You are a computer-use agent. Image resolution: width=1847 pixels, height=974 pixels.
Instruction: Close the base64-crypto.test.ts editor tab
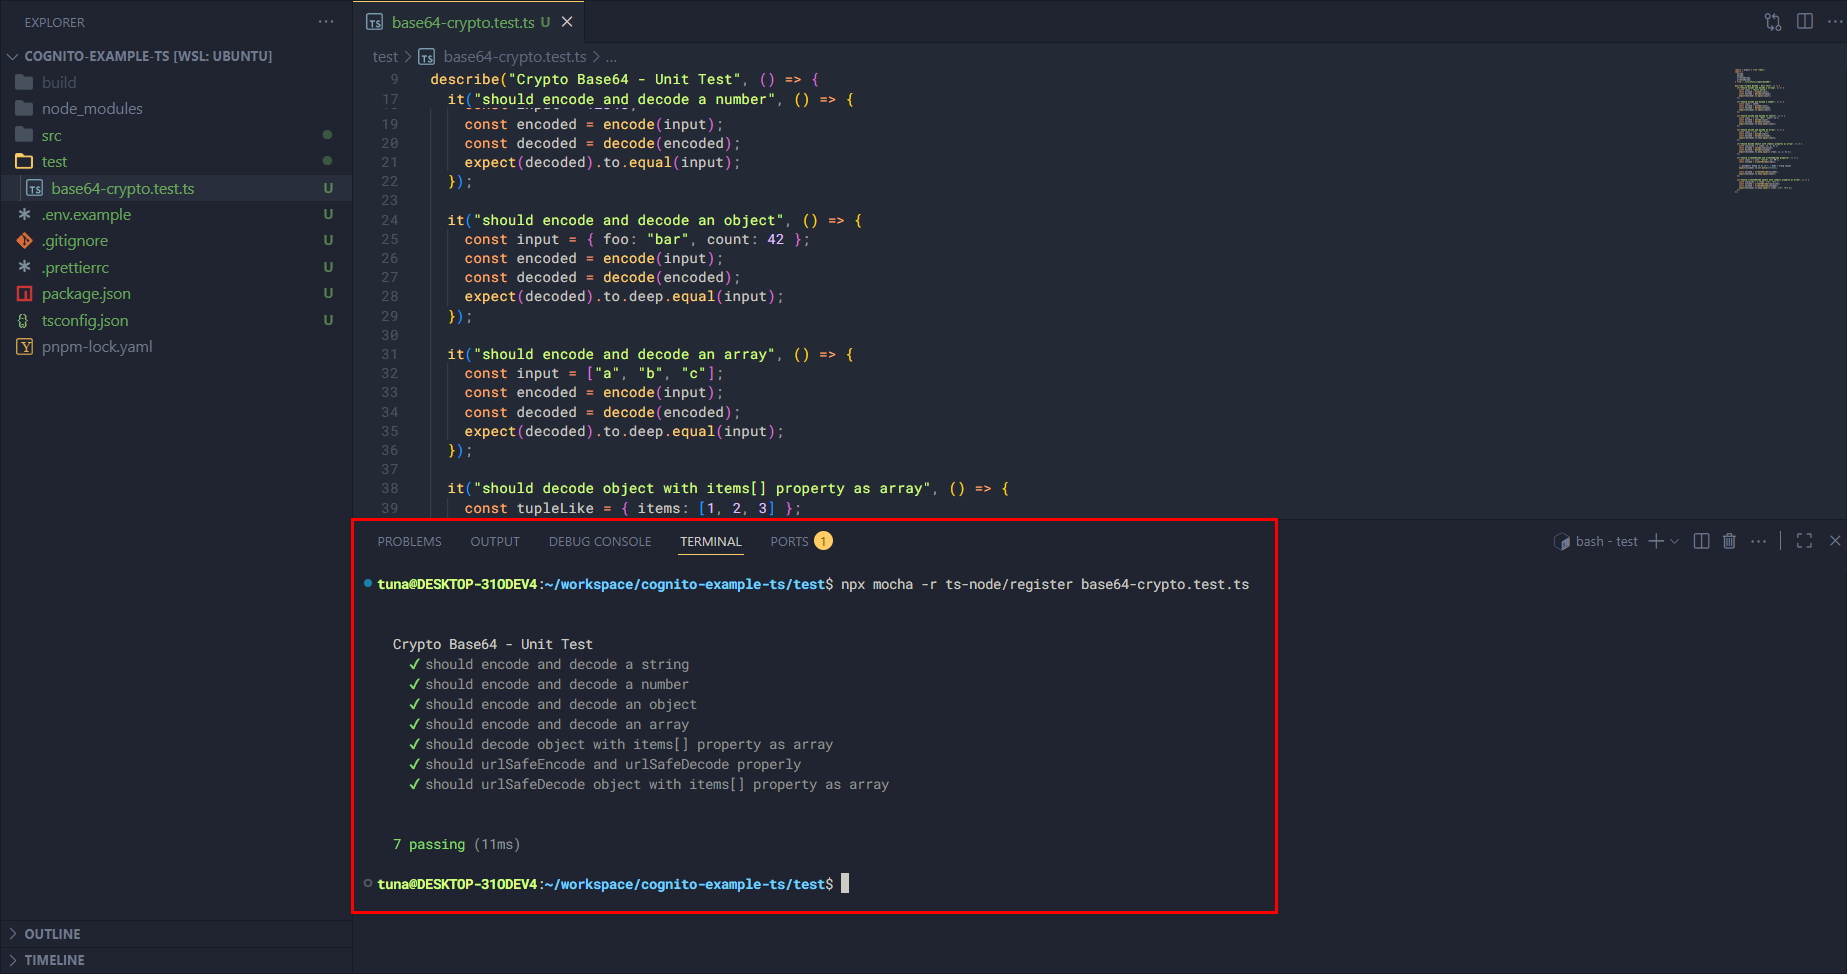567,22
